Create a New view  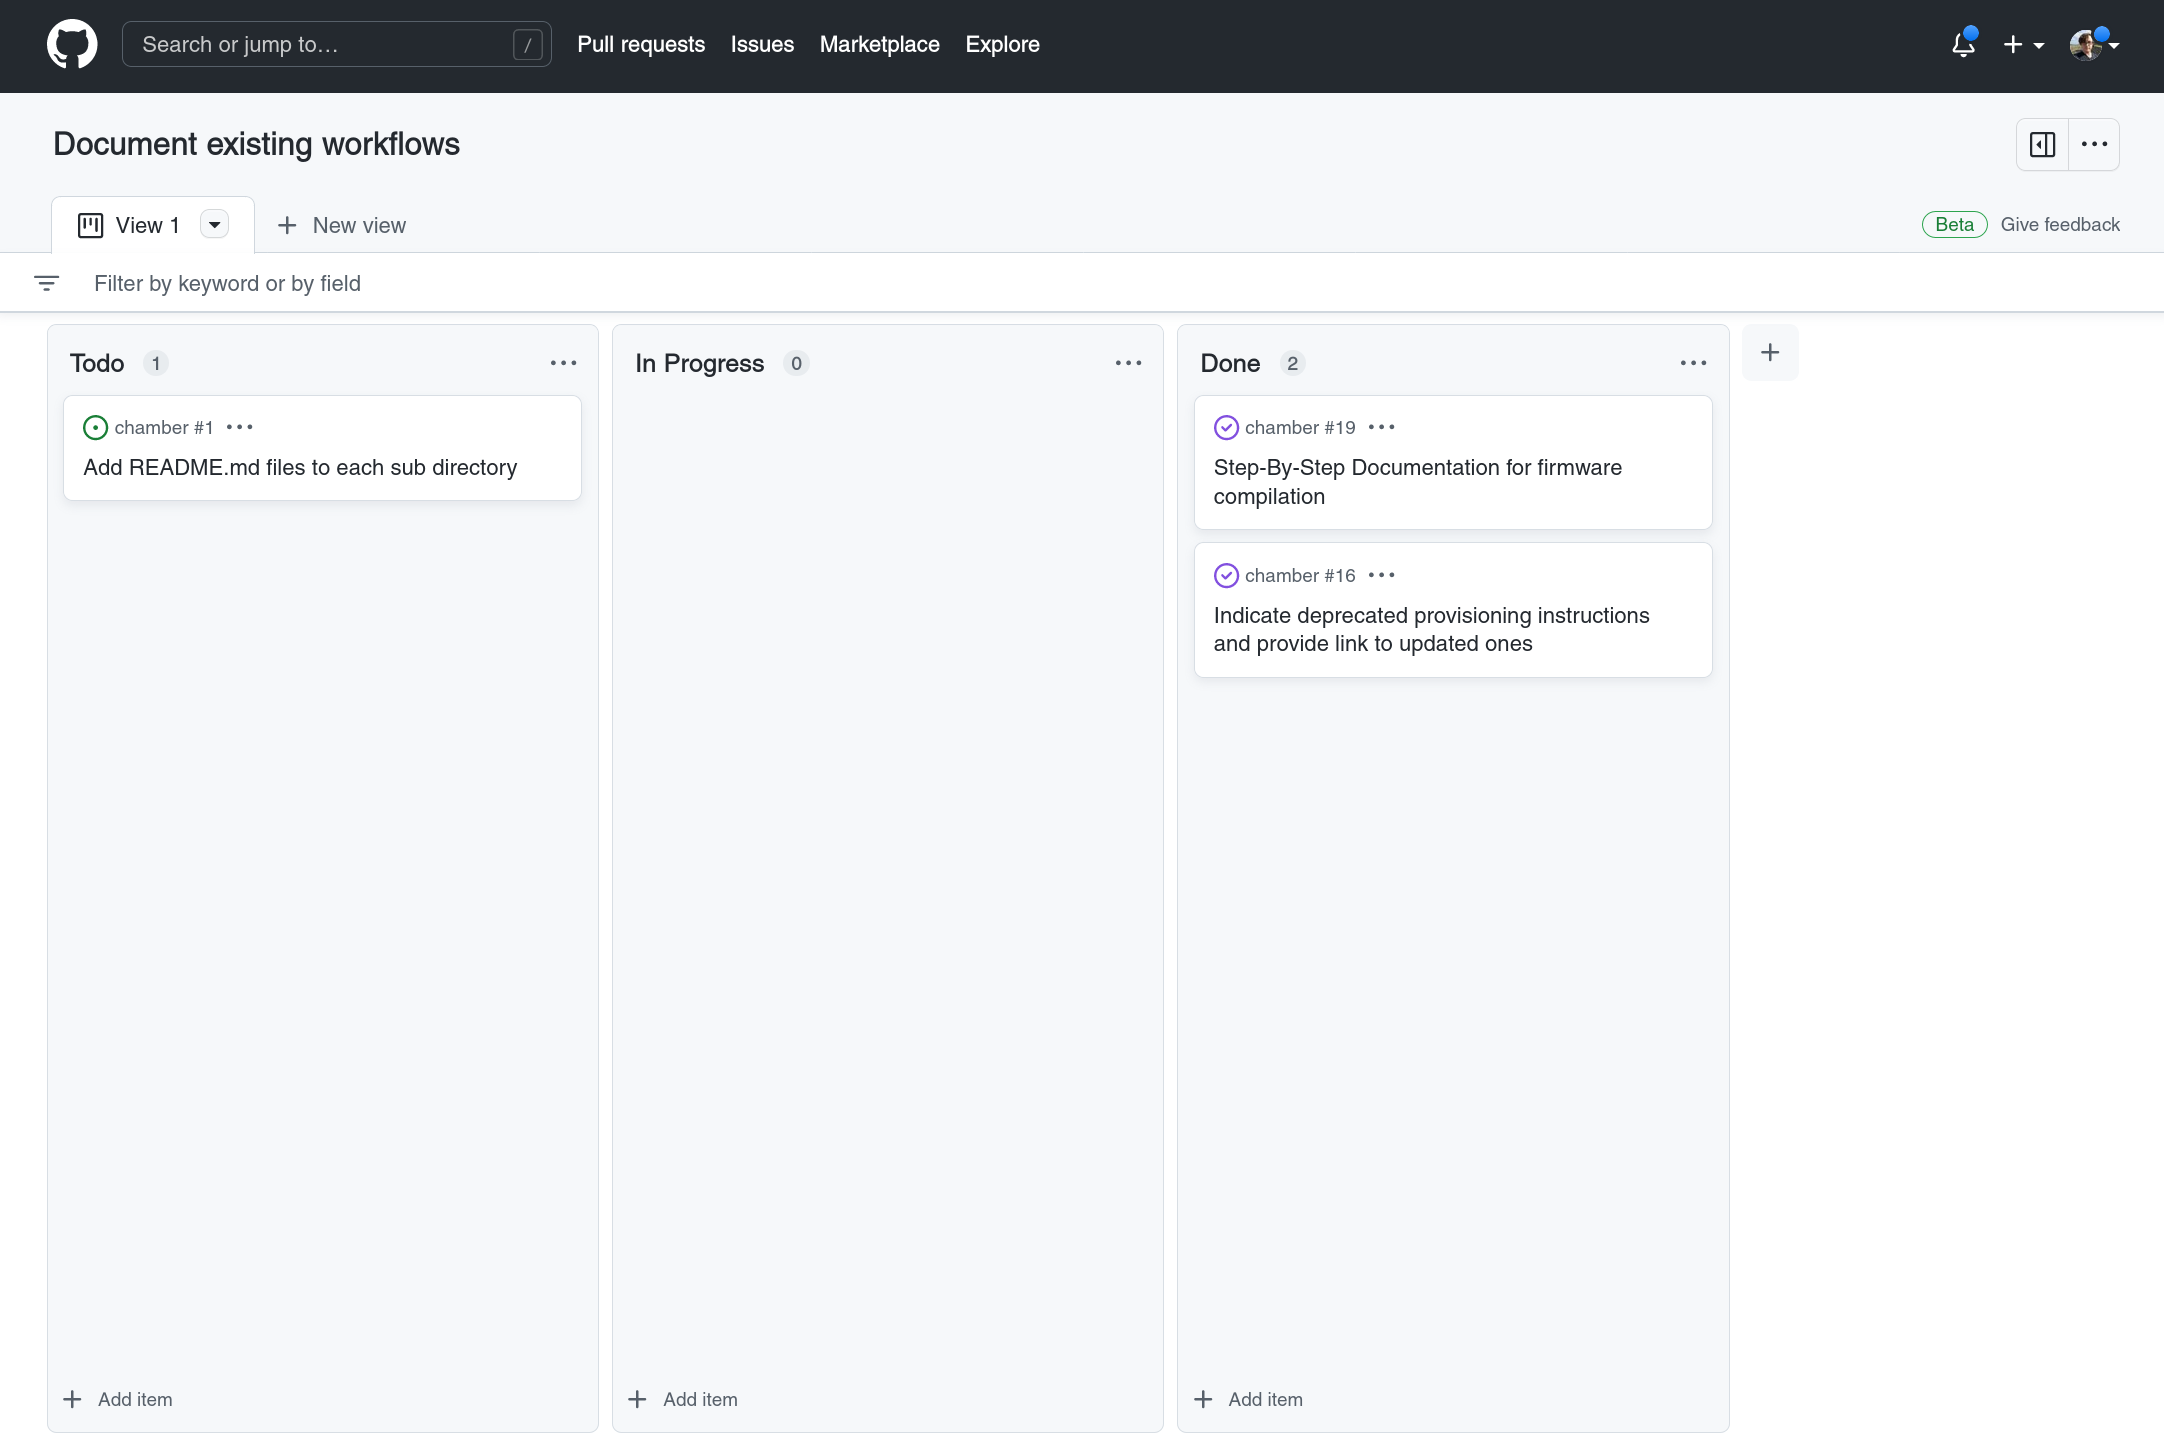coord(342,225)
